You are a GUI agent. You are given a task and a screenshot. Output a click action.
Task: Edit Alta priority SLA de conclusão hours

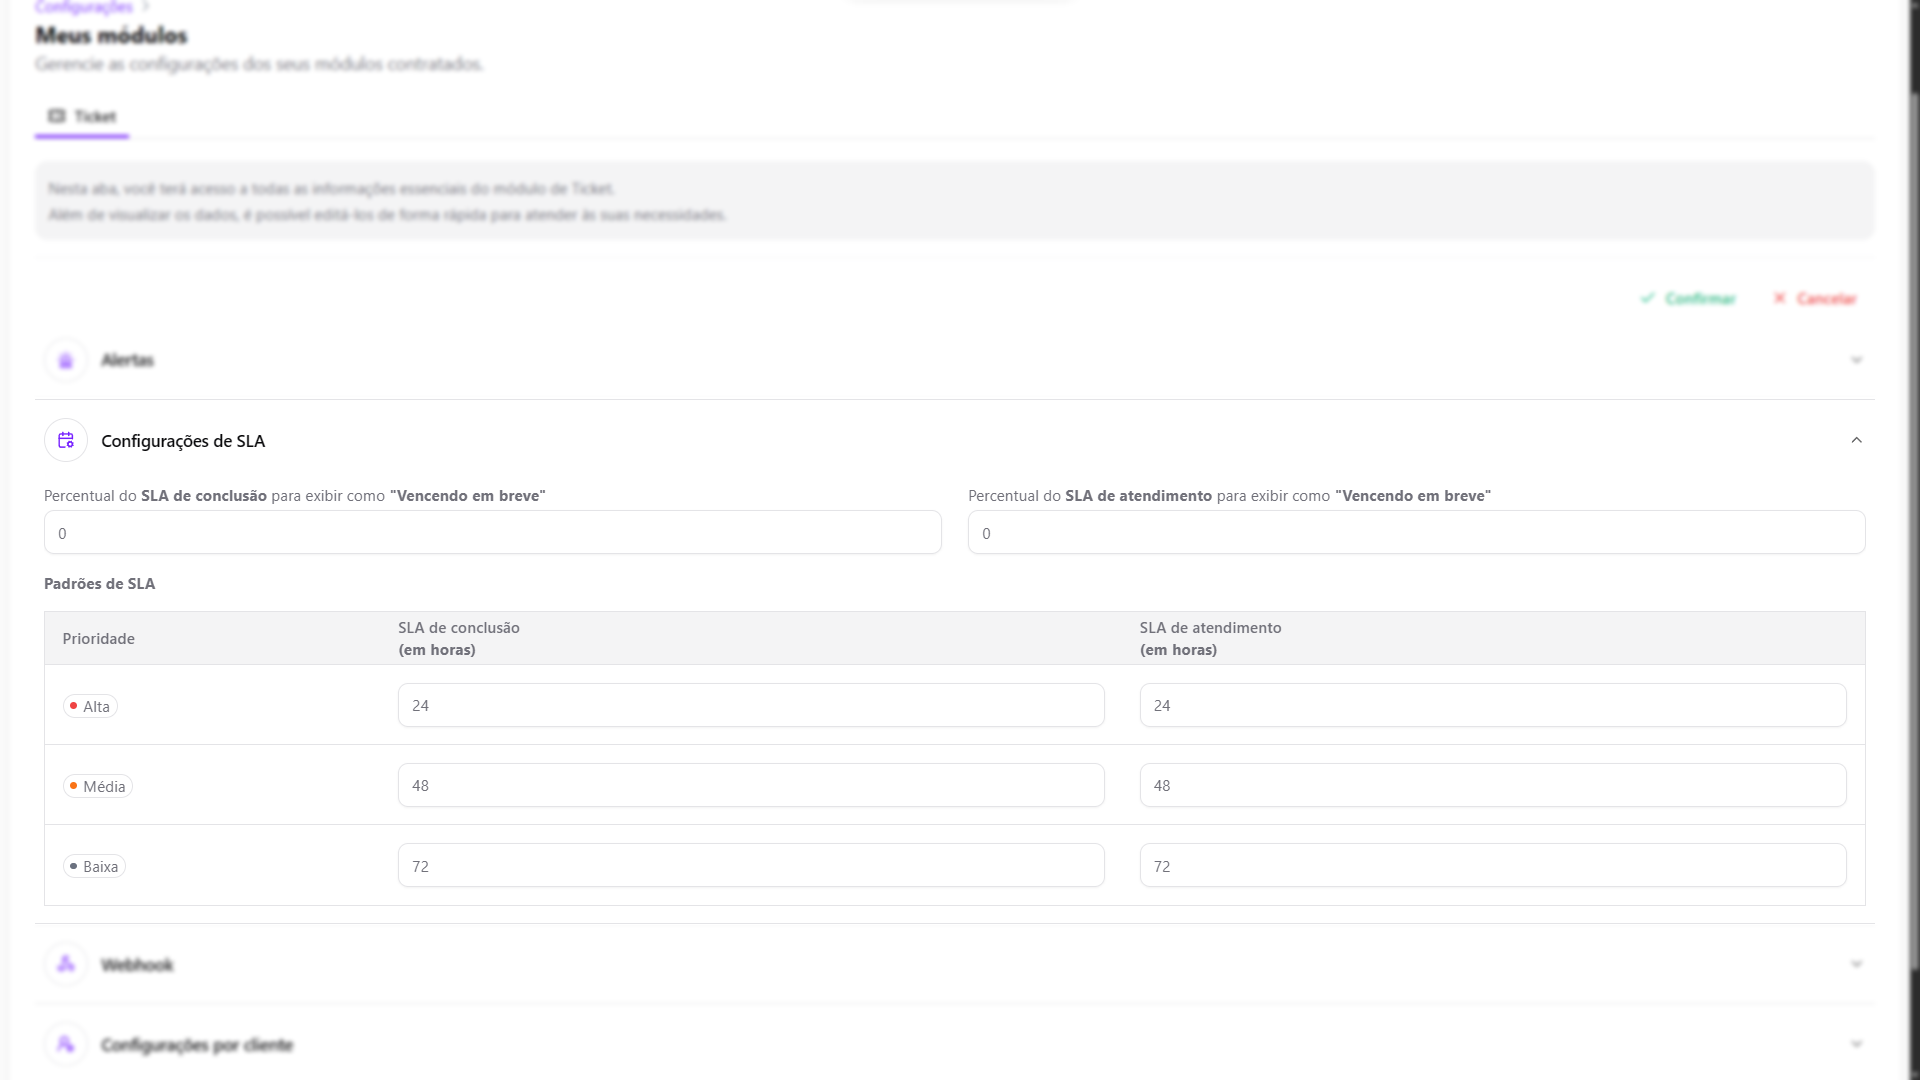[750, 706]
